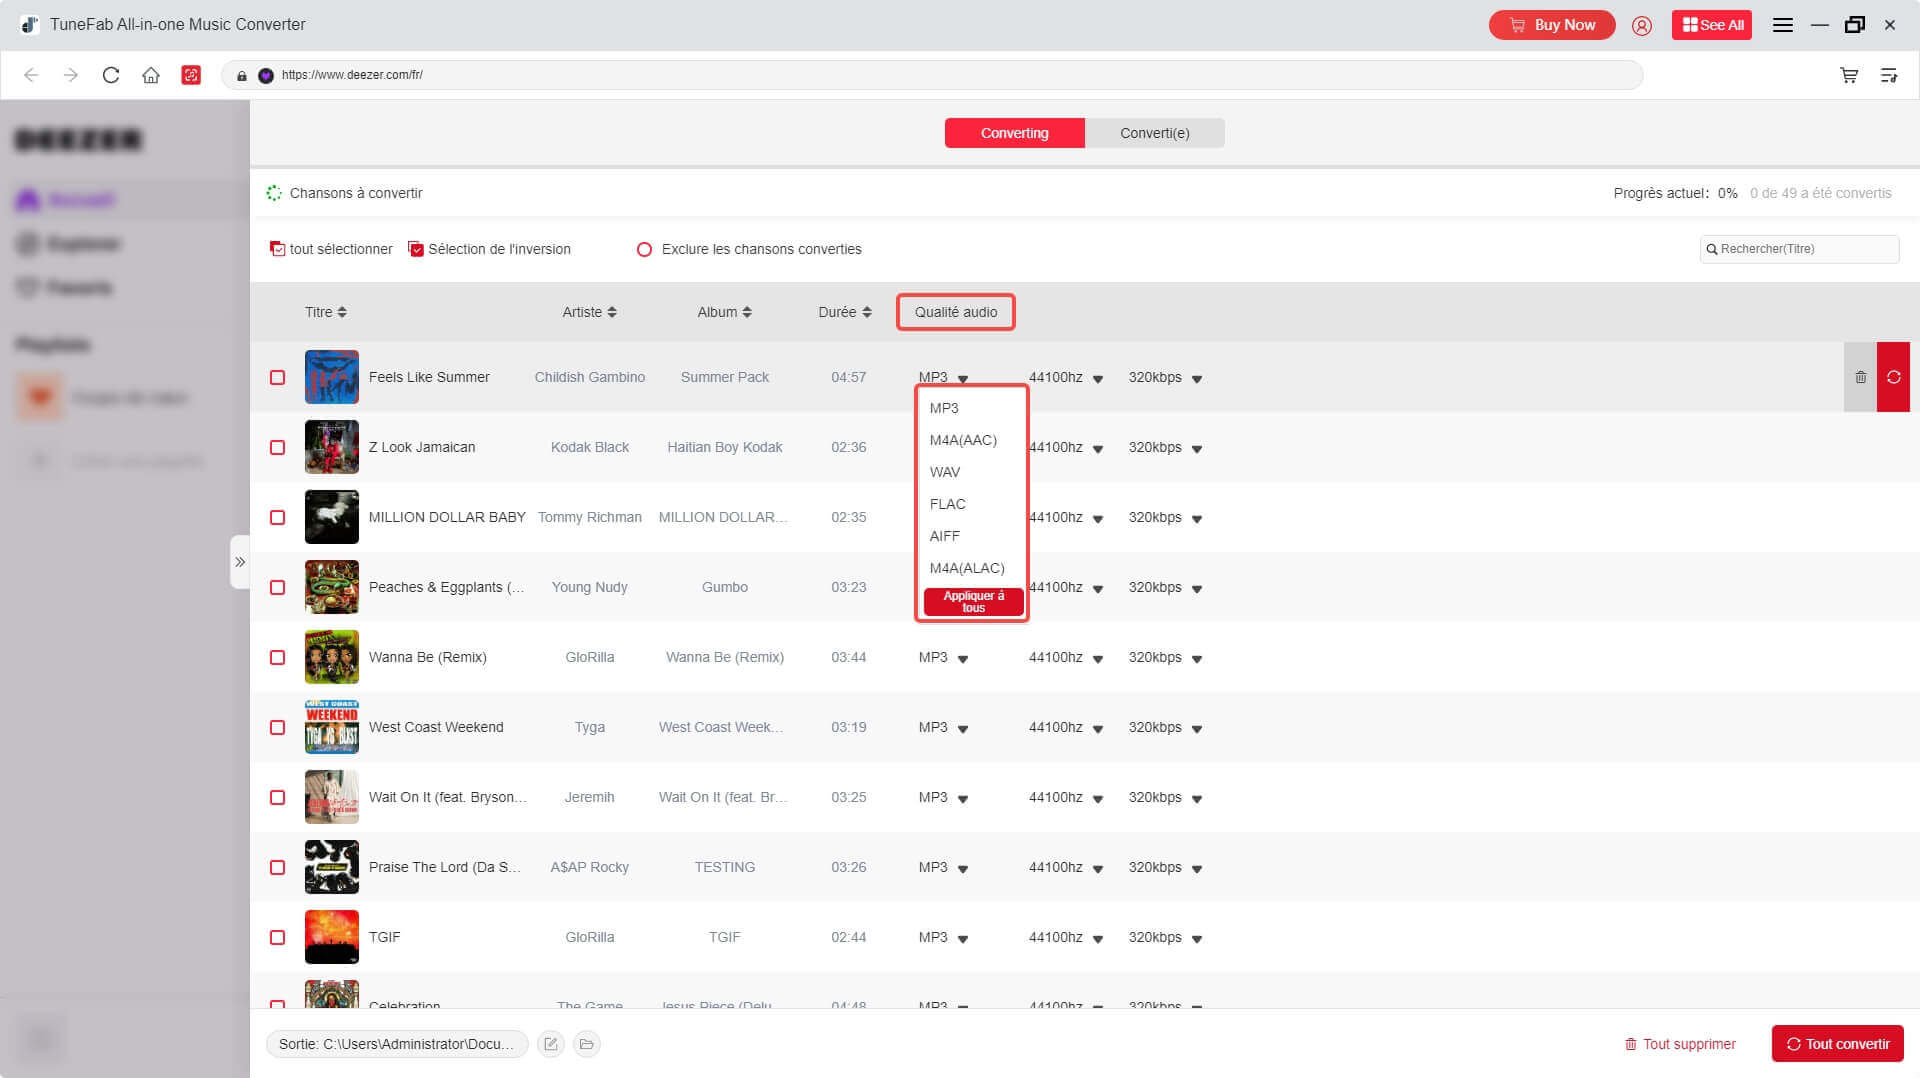
Task: Sort by Titre column arrows
Action: click(342, 312)
